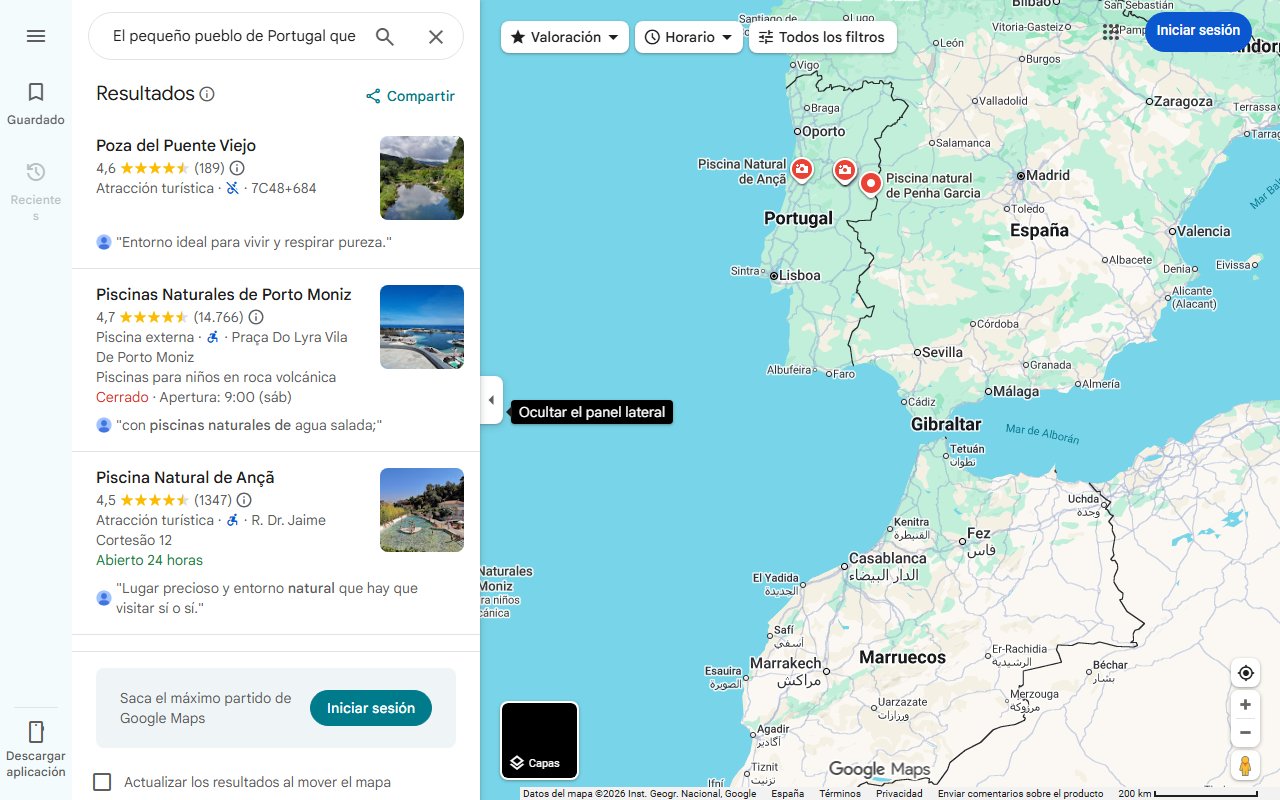Click the blue Iniciar sesión button
Image resolution: width=1280 pixels, height=800 pixels.
1198,30
